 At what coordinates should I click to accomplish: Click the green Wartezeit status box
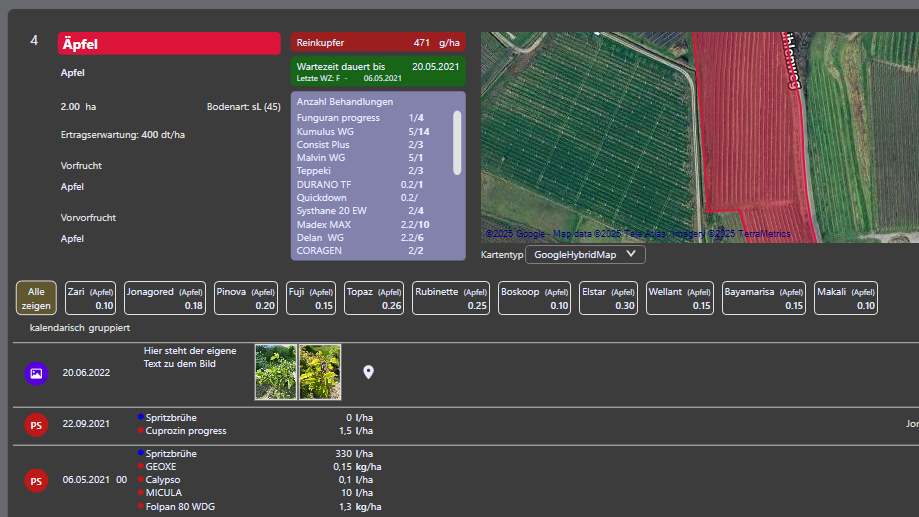(x=378, y=71)
